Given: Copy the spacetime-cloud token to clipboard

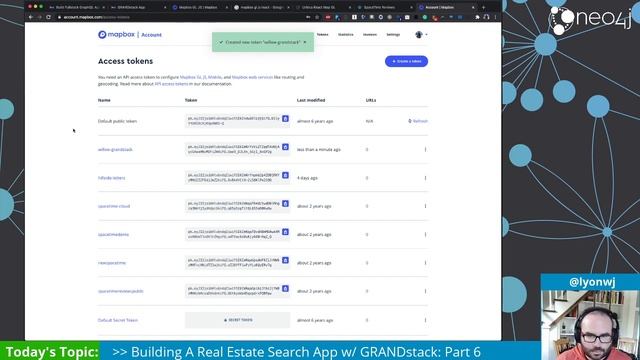Looking at the screenshot, I should click(285, 204).
